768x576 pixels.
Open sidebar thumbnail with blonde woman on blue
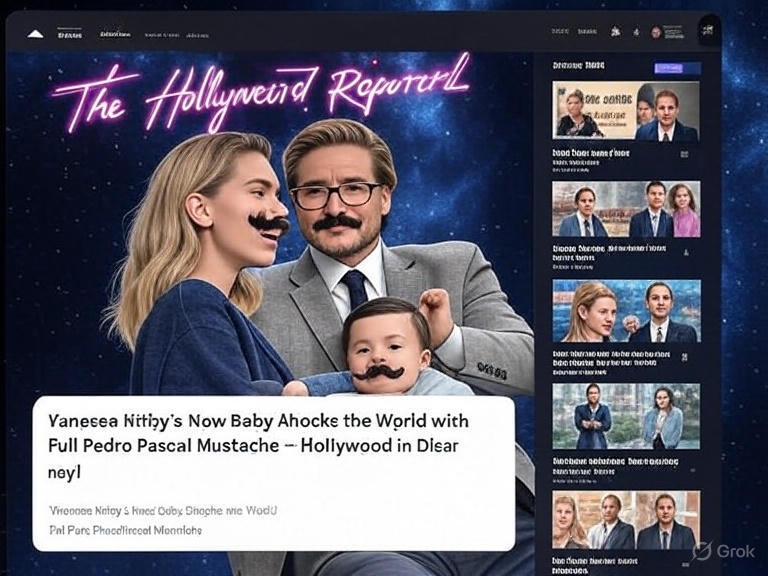click(x=626, y=311)
